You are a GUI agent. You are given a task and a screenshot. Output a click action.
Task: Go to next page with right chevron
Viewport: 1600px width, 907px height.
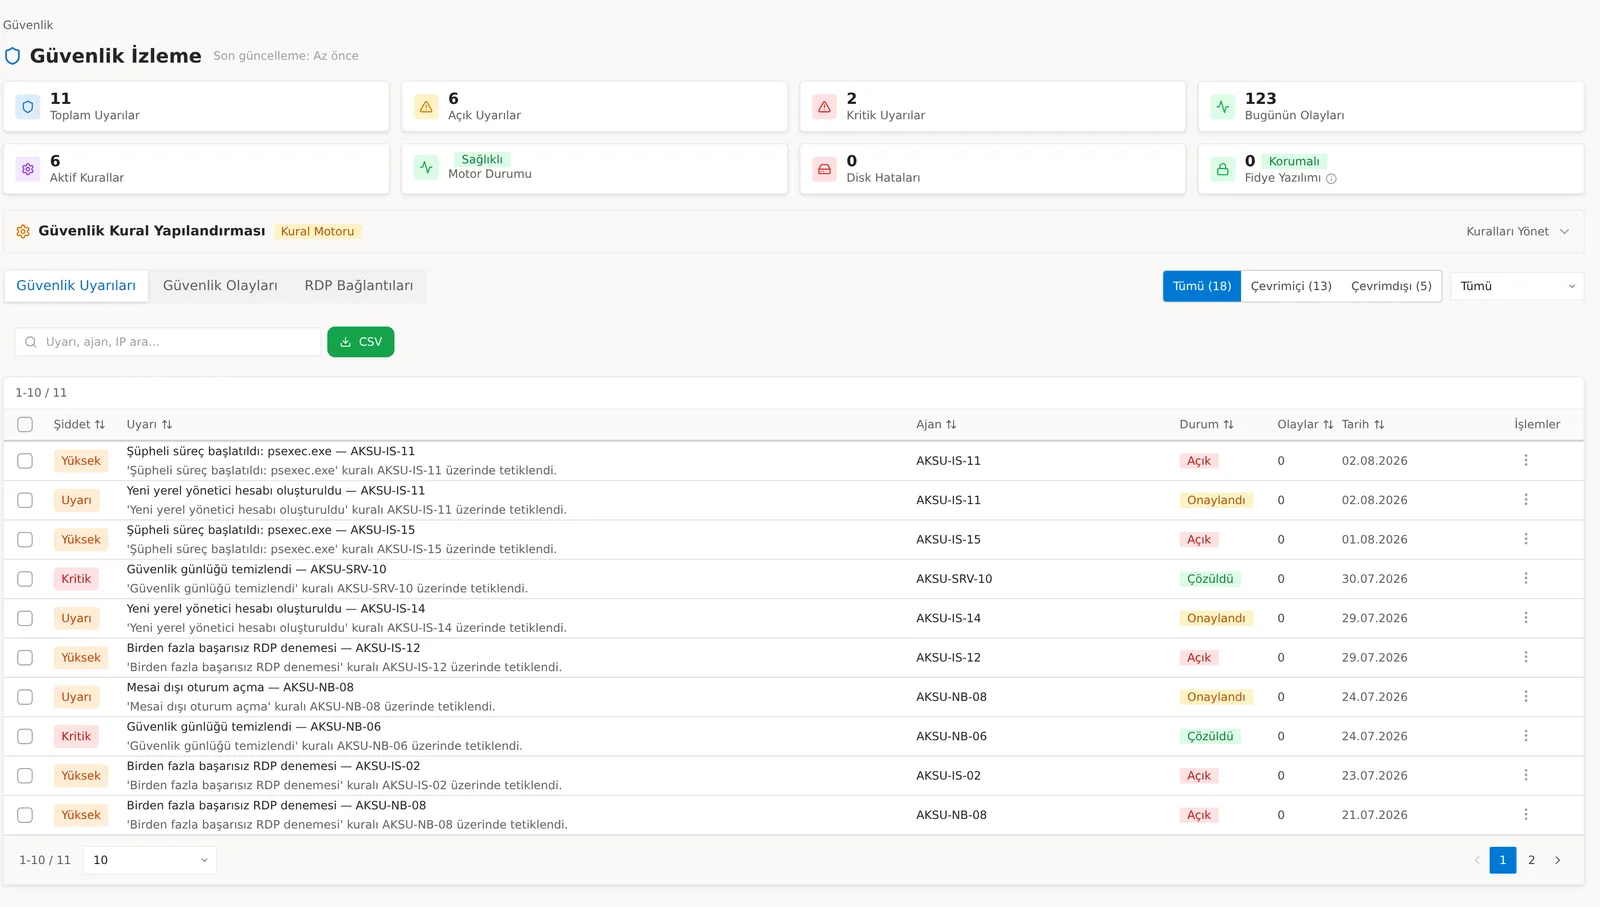(x=1557, y=860)
